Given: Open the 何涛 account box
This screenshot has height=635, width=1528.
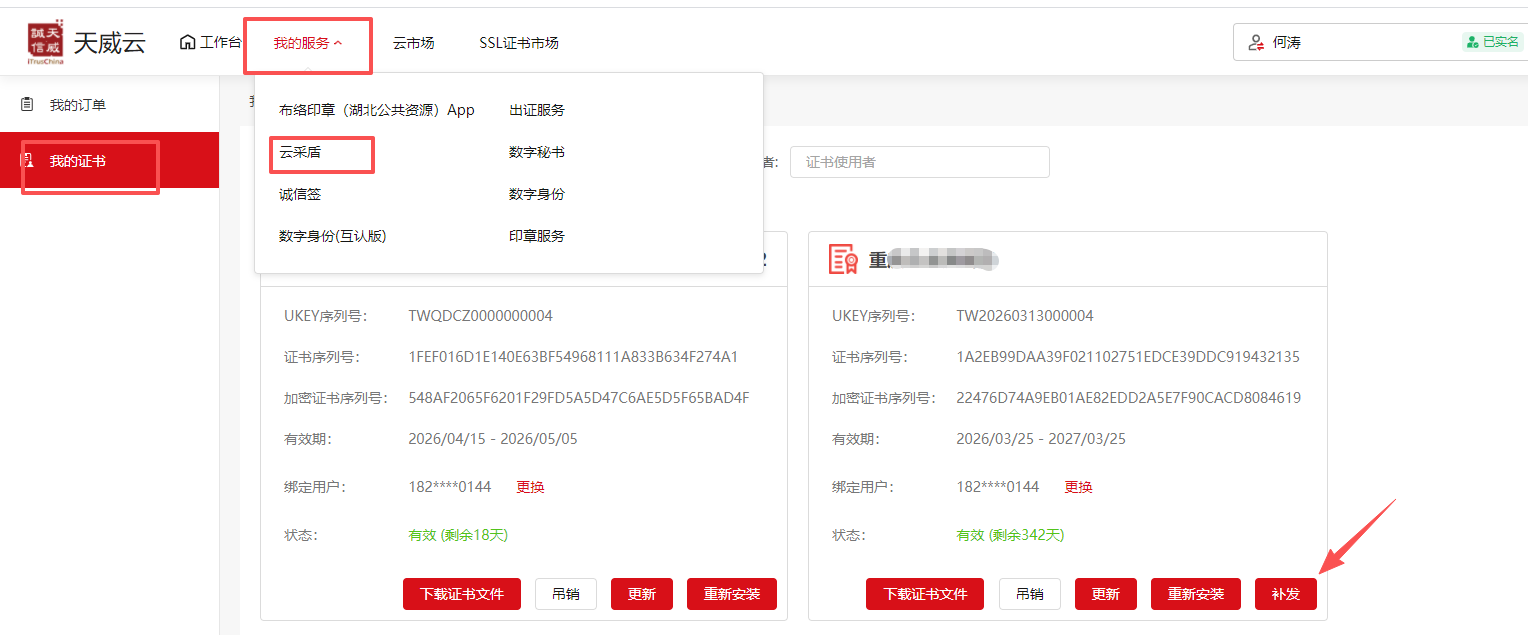Looking at the screenshot, I should (1380, 42).
